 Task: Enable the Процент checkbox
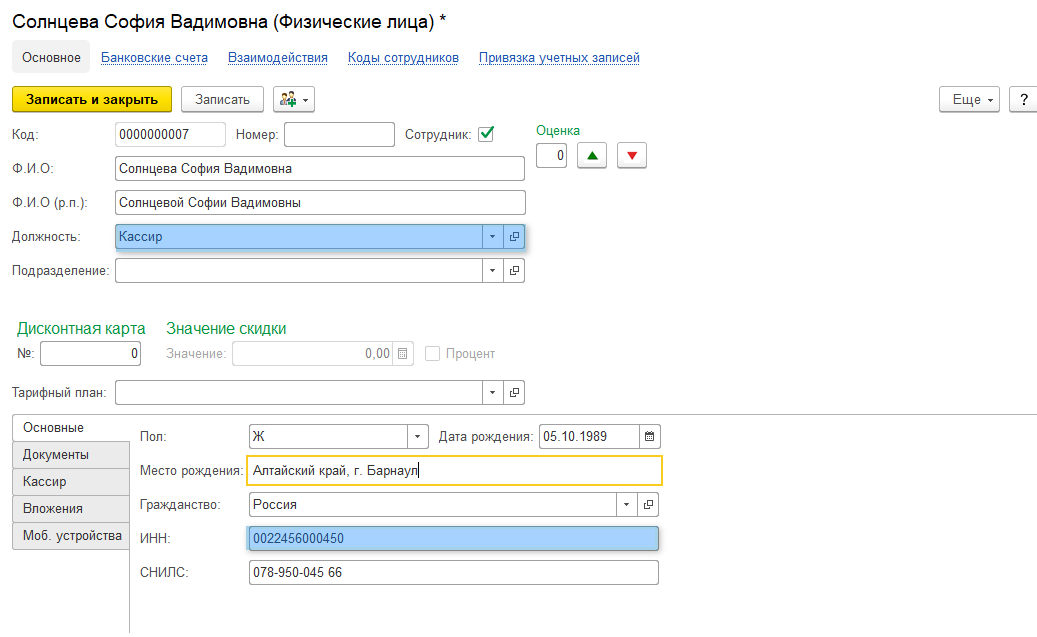pos(433,353)
